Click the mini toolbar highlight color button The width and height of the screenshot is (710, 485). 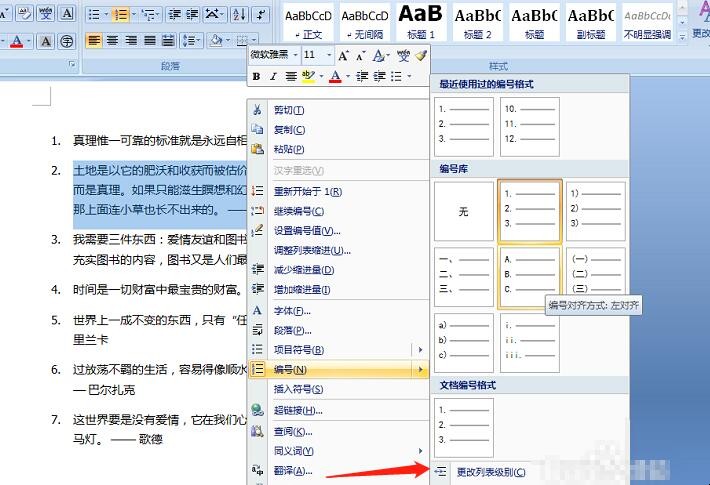[x=309, y=76]
